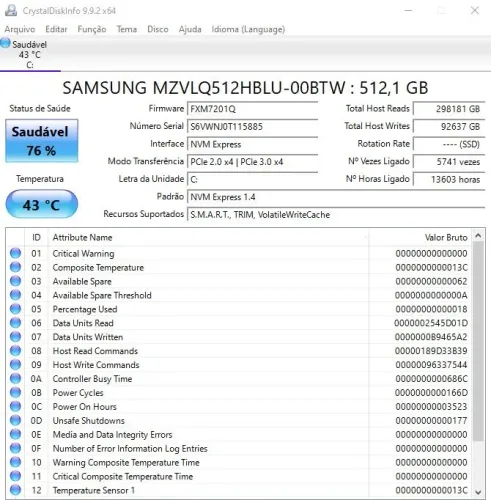Select the Power On Hours attribute name
491x500 pixels.
click(x=85, y=407)
